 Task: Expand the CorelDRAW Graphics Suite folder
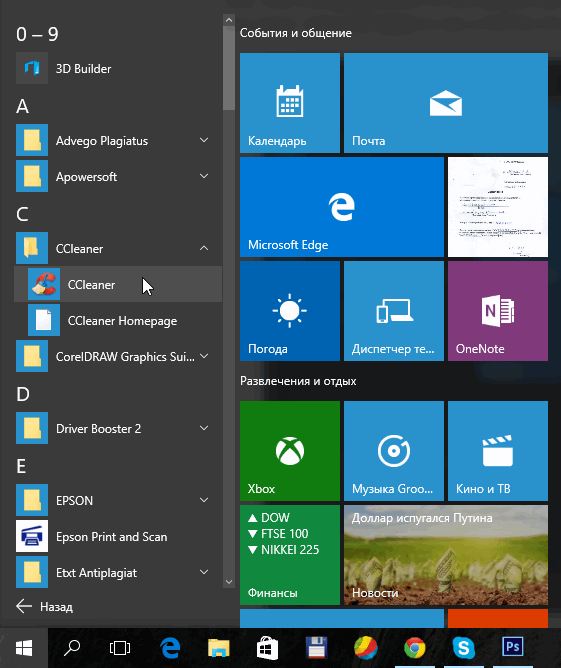204,356
